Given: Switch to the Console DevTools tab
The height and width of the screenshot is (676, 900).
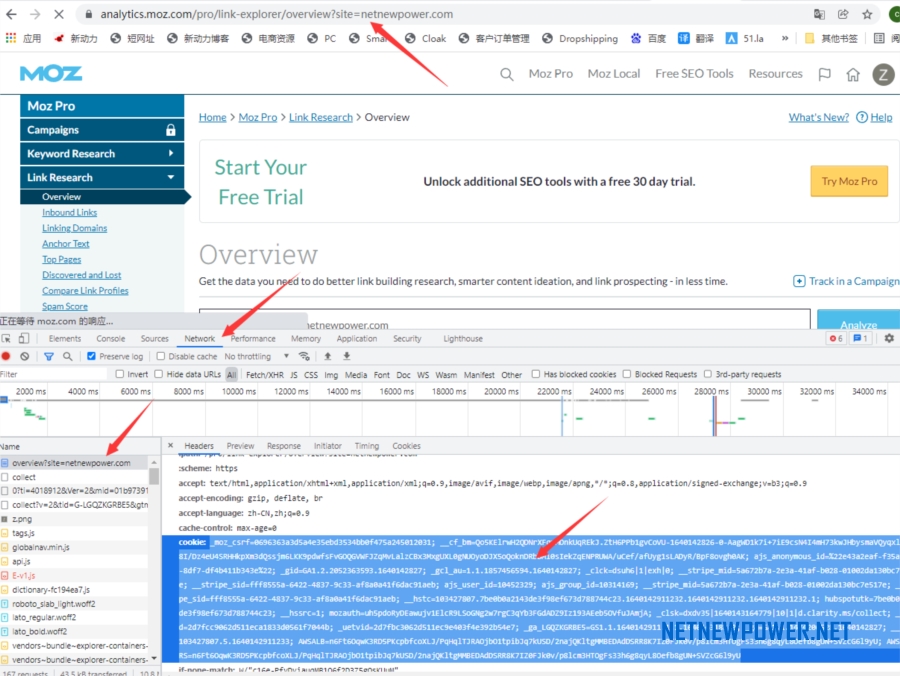Looking at the screenshot, I should click(x=111, y=339).
